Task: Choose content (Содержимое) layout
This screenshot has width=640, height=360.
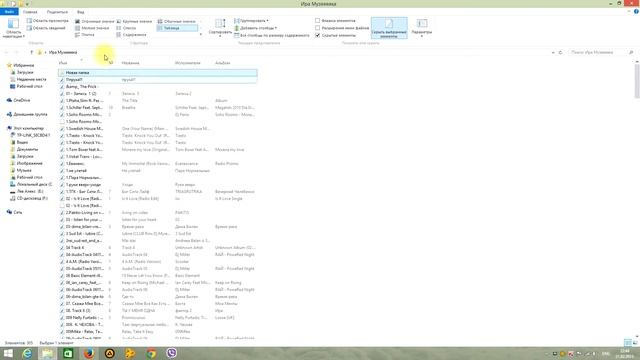Action: (131, 35)
